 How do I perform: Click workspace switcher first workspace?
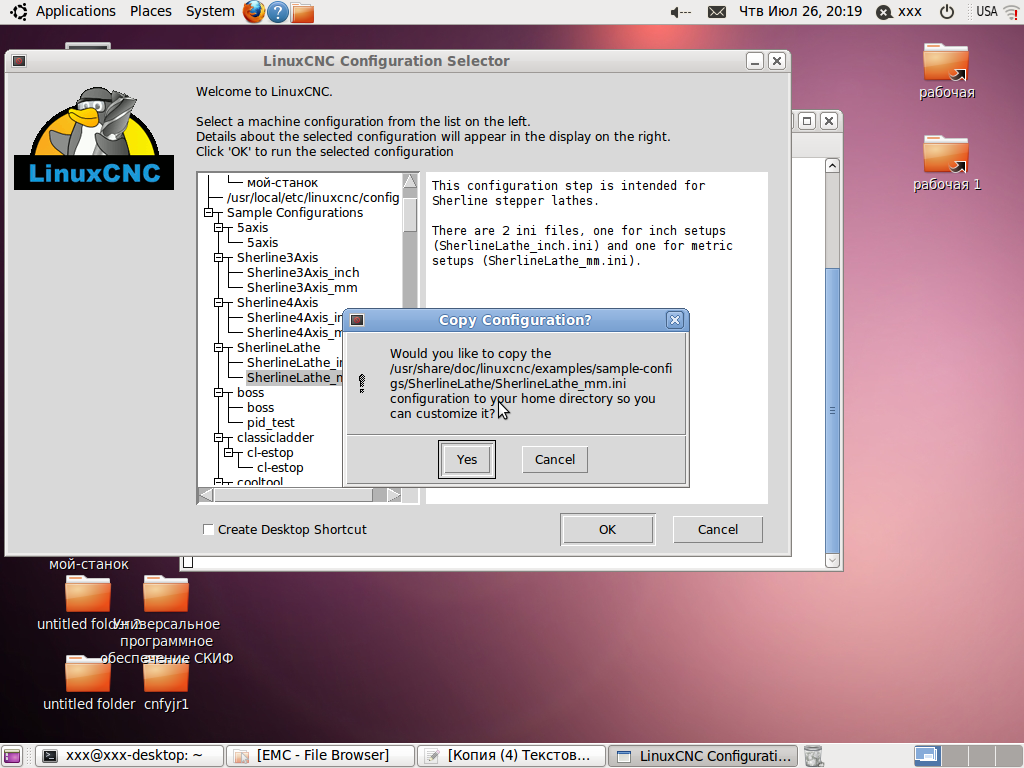(927, 756)
